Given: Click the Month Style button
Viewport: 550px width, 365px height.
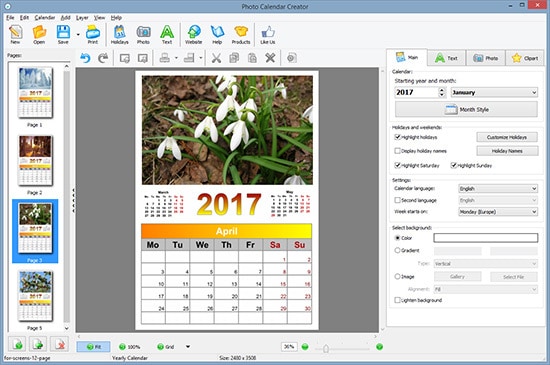Looking at the screenshot, I should 466,109.
